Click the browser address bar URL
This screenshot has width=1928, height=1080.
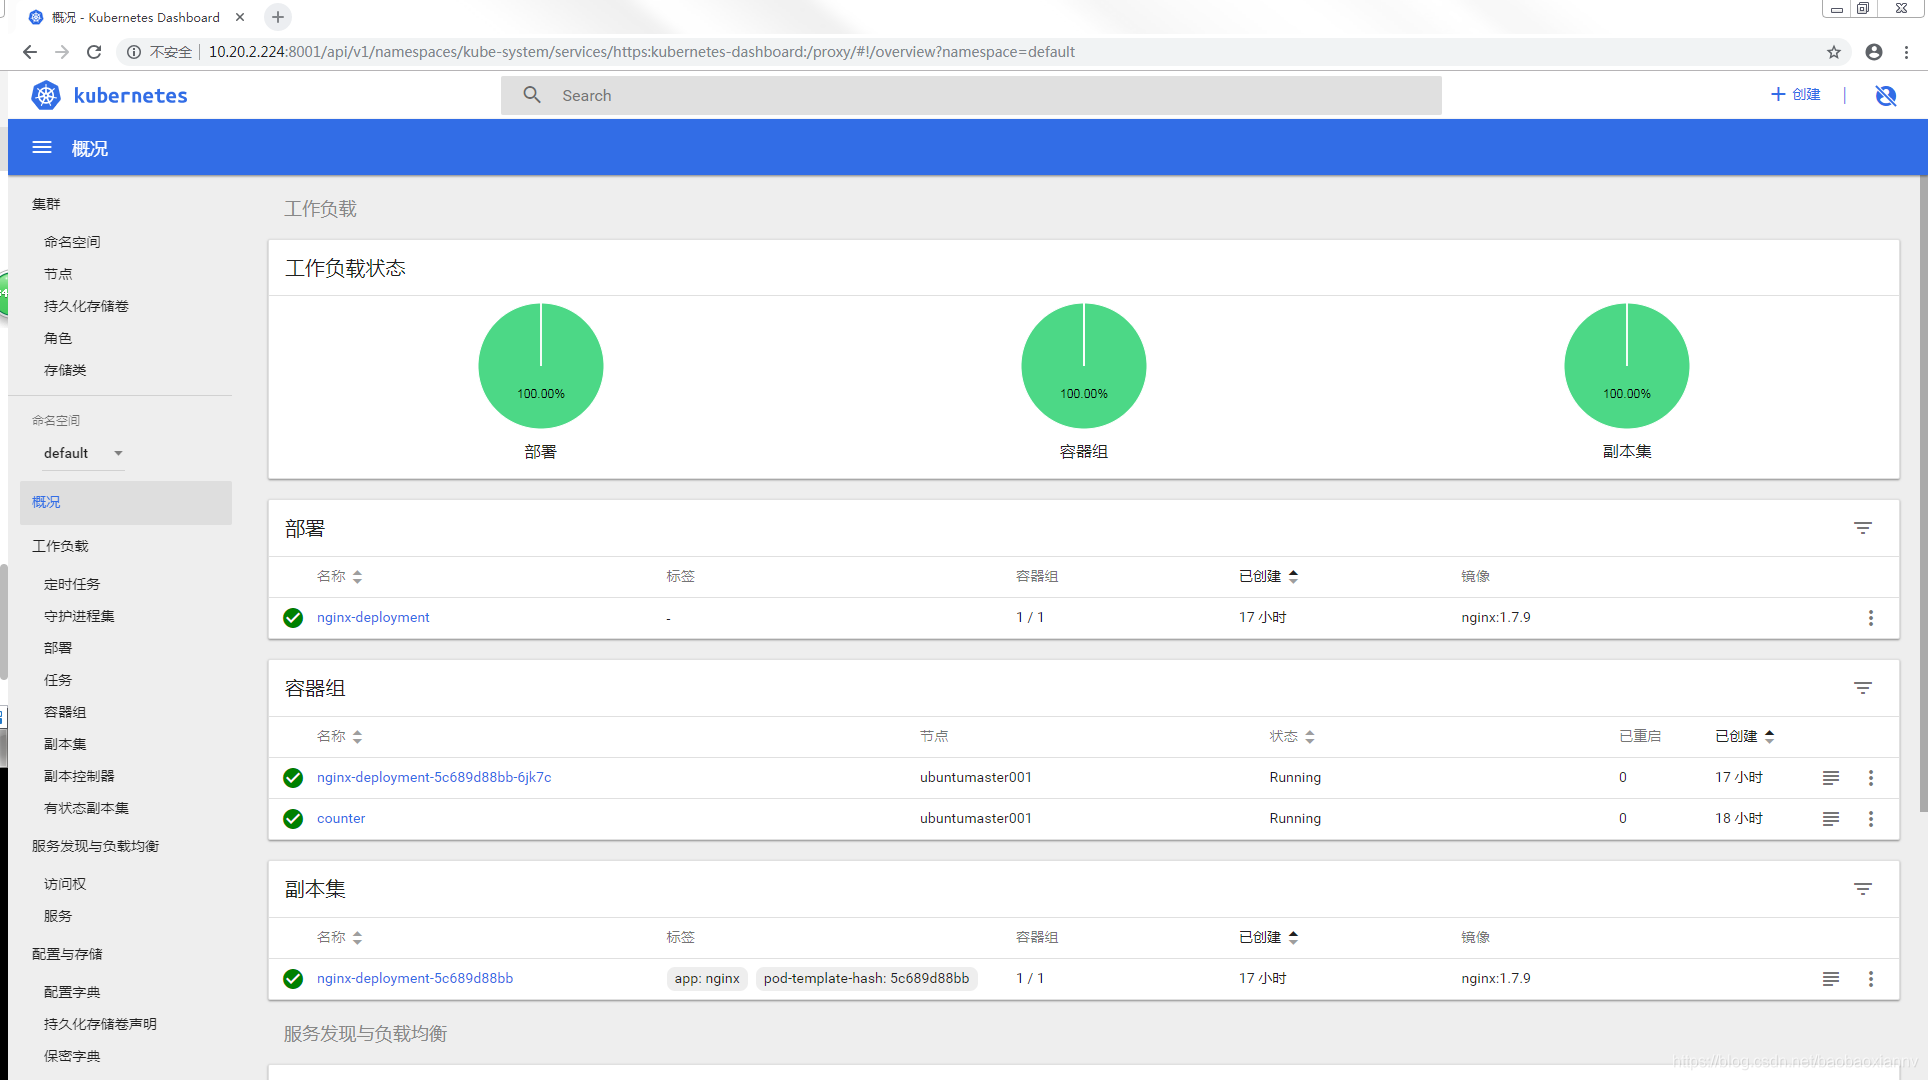(641, 52)
